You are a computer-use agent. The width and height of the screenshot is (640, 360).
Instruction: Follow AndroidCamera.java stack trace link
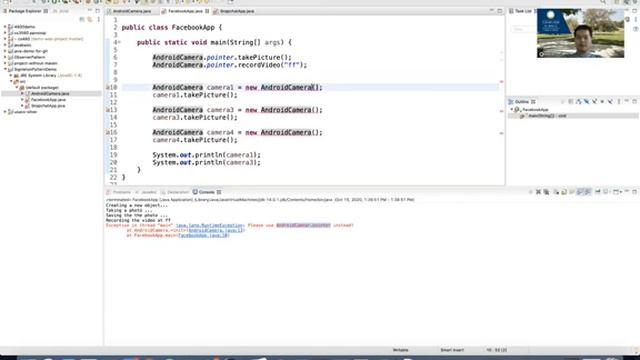pyautogui.click(x=216, y=230)
